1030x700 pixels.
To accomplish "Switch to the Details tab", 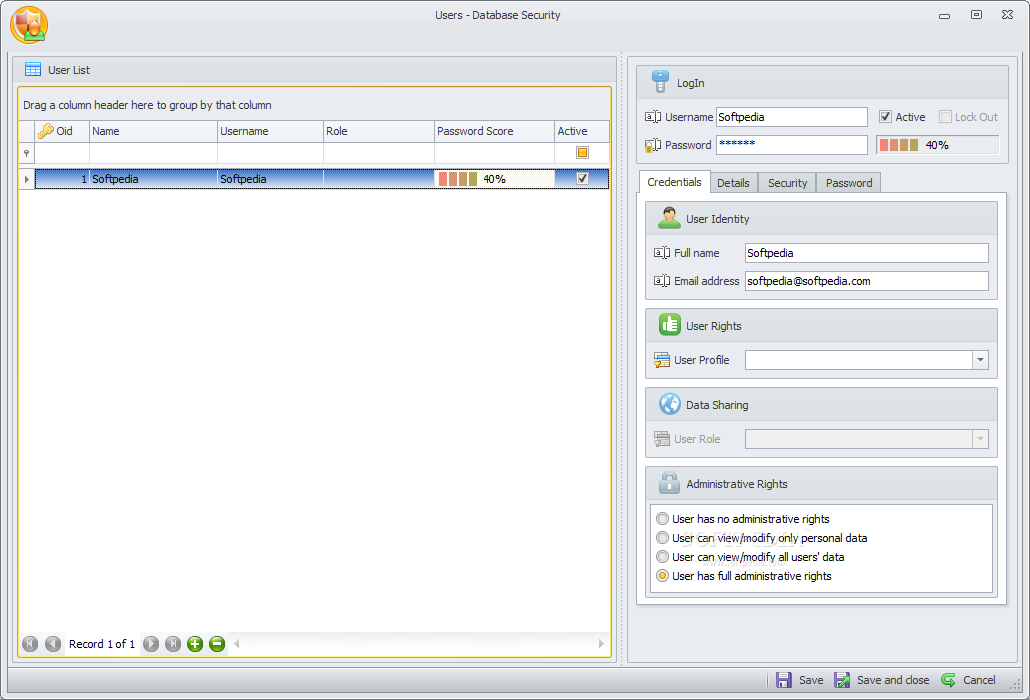I will [x=733, y=183].
